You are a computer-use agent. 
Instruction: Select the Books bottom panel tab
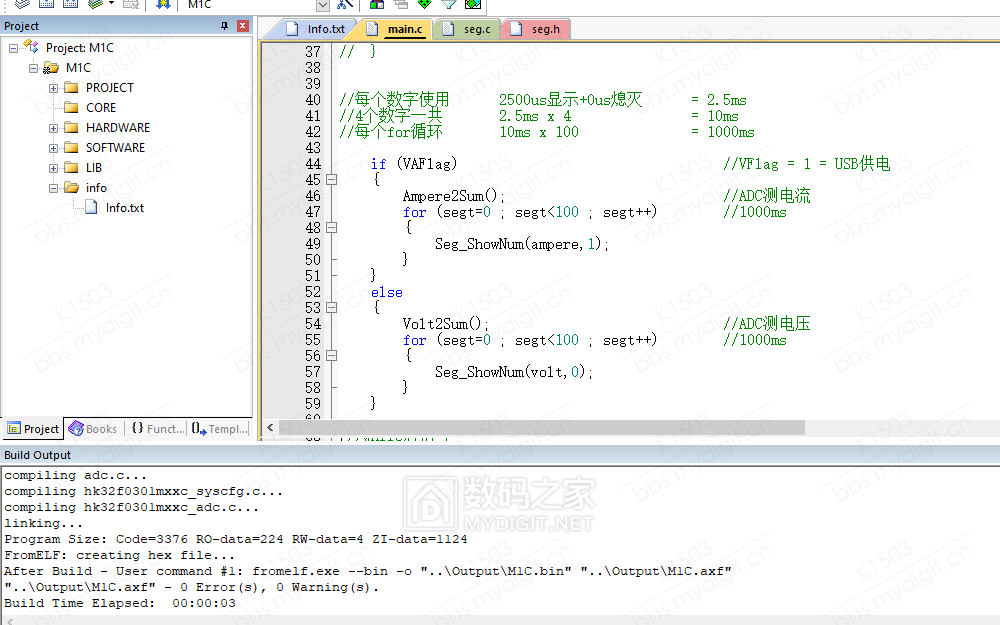coord(93,429)
